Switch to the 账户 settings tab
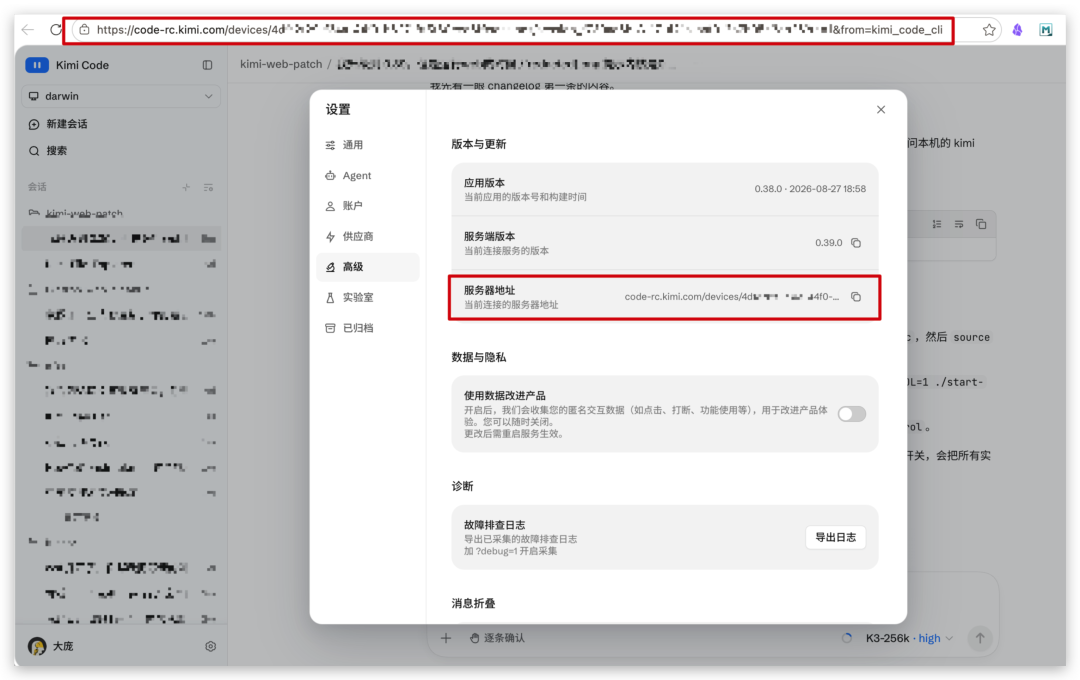This screenshot has height=680, width=1080. pos(368,206)
